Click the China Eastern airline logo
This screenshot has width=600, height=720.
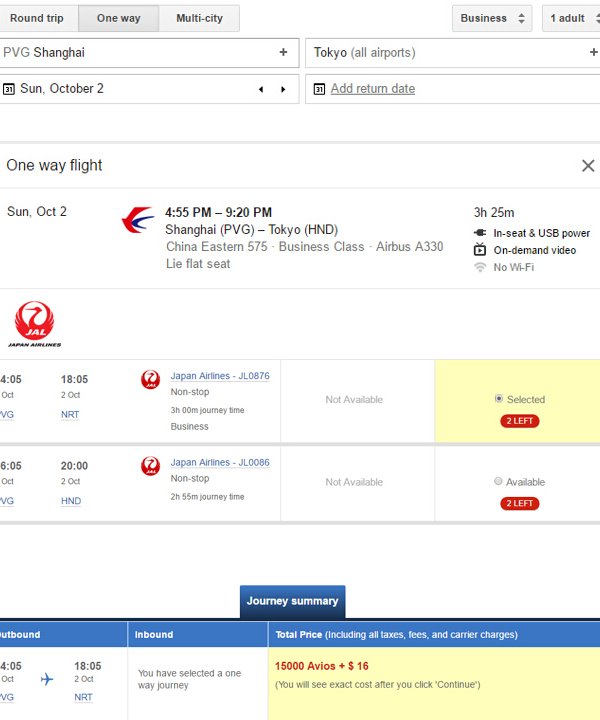(x=138, y=219)
